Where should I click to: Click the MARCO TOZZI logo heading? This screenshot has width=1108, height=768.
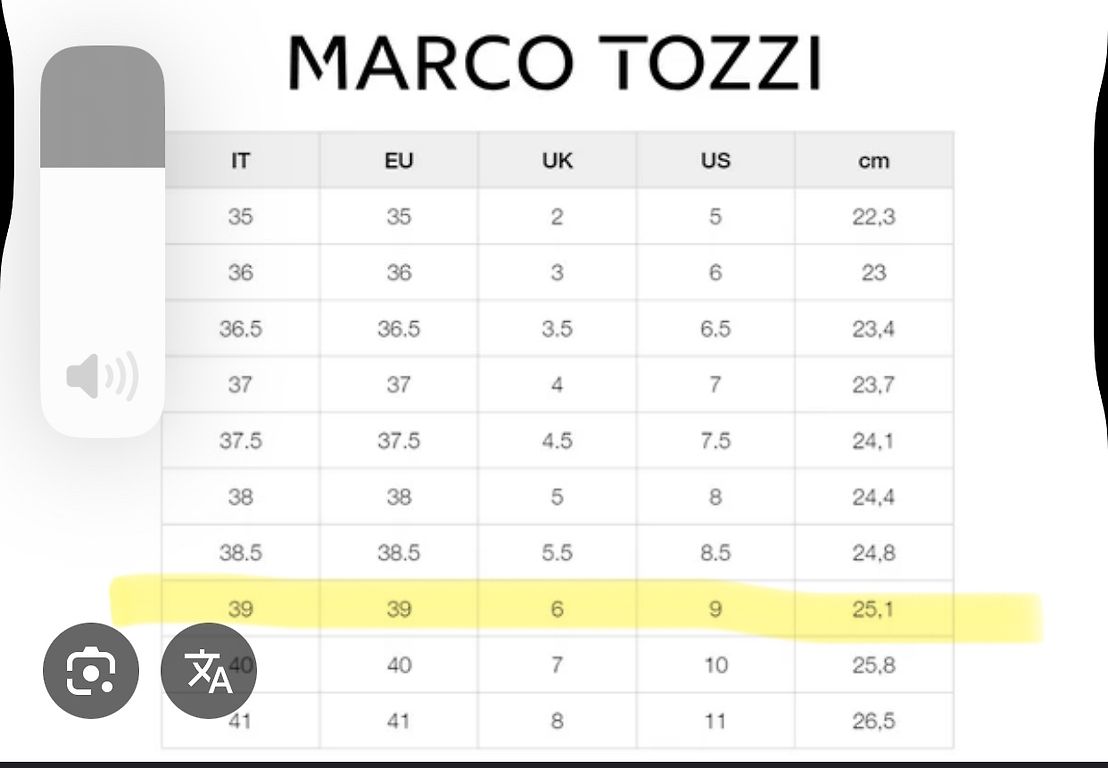tap(554, 63)
